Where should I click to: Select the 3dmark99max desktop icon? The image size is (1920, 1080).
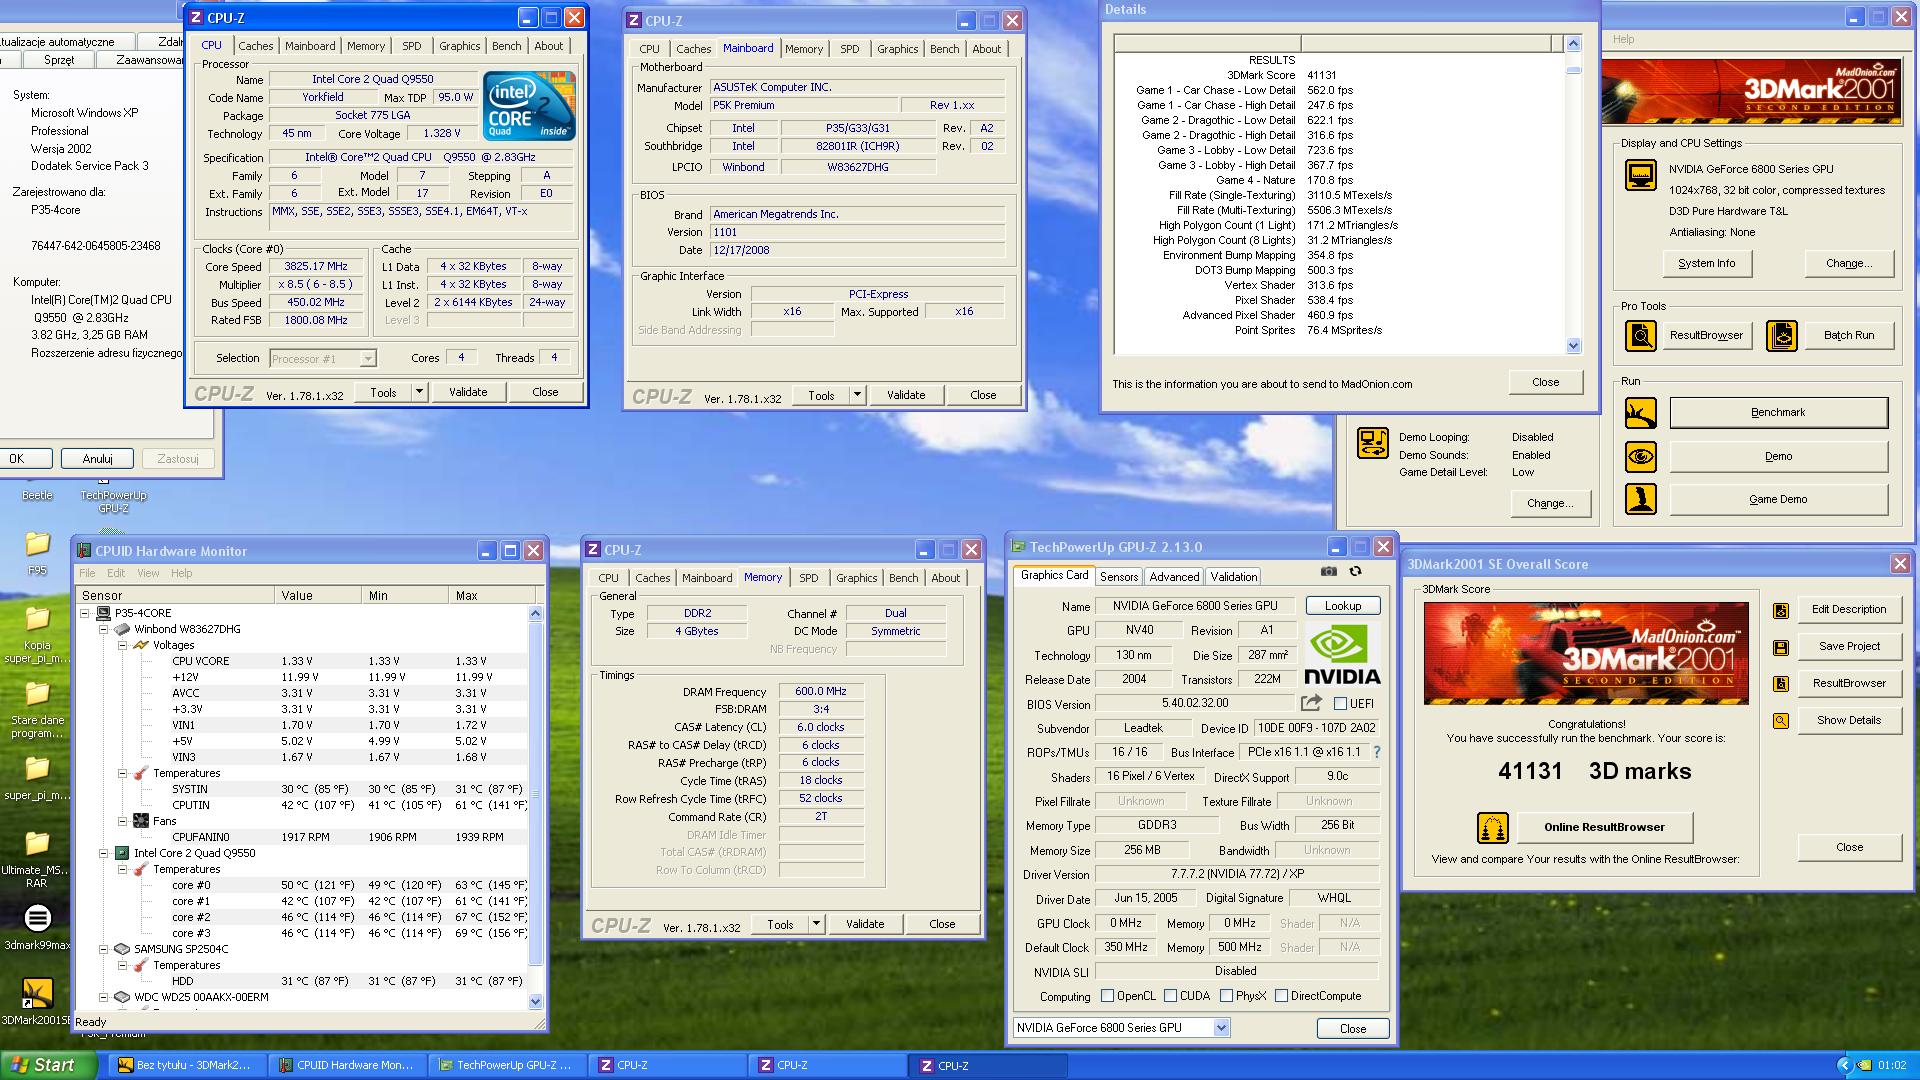pos(37,928)
